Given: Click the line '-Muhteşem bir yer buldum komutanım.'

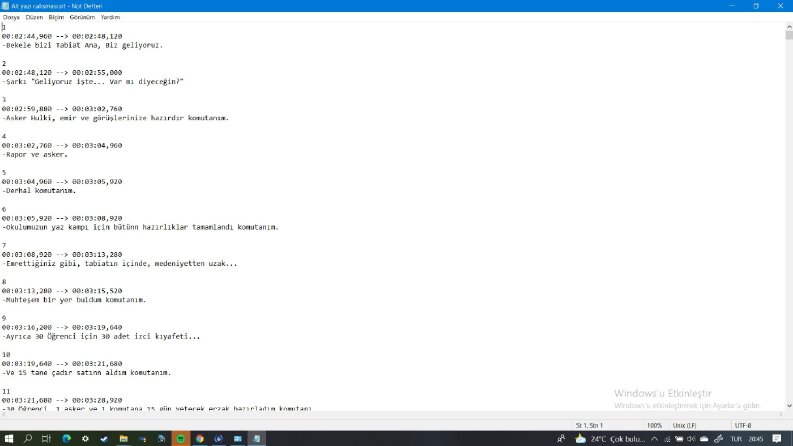Looking at the screenshot, I should (74, 300).
